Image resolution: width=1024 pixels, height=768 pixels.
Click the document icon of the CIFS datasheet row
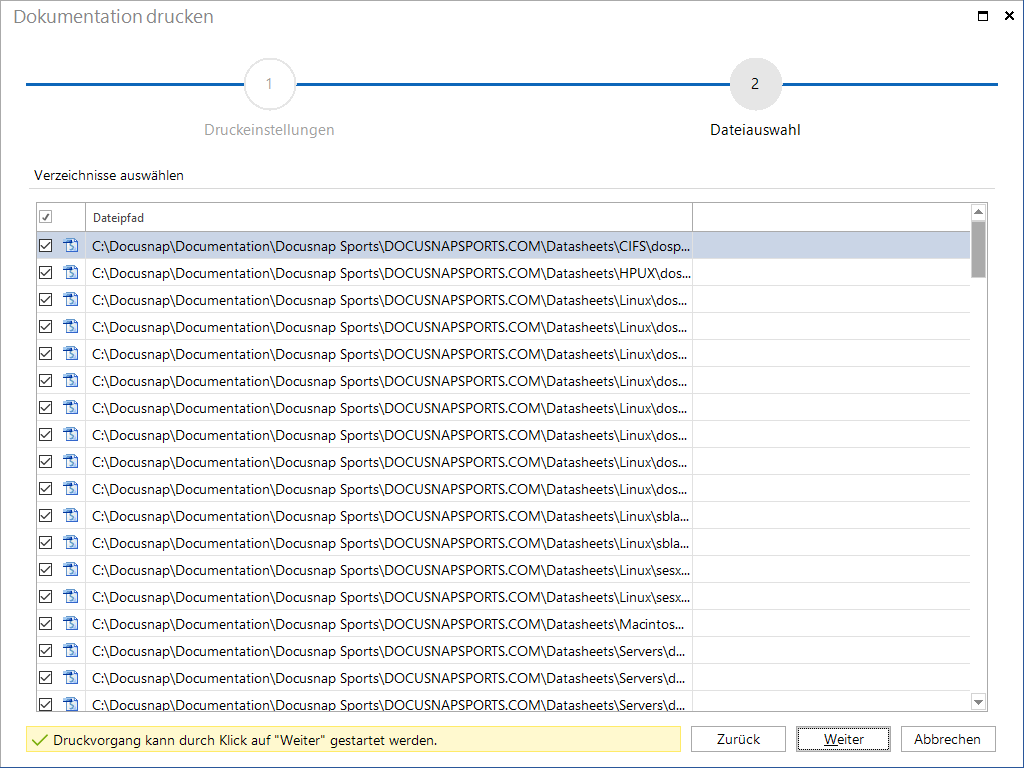coord(71,246)
